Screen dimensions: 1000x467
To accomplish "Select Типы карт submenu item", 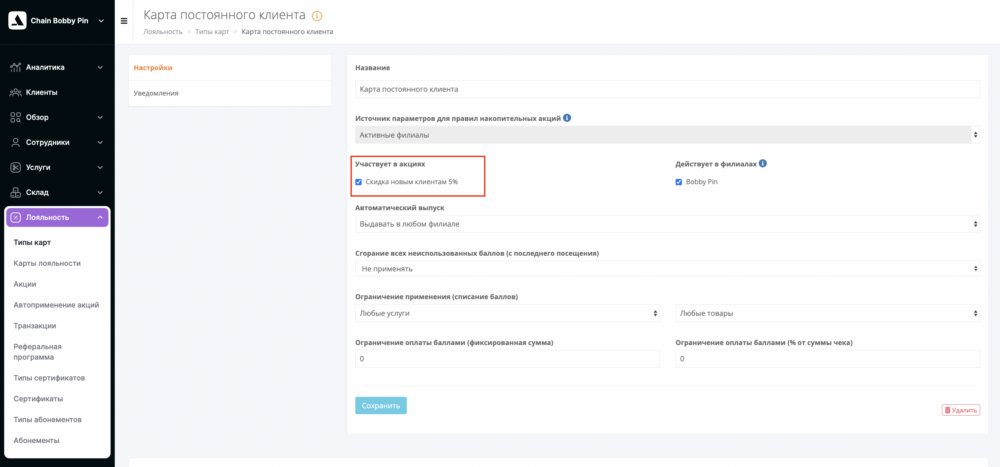I will 33,242.
